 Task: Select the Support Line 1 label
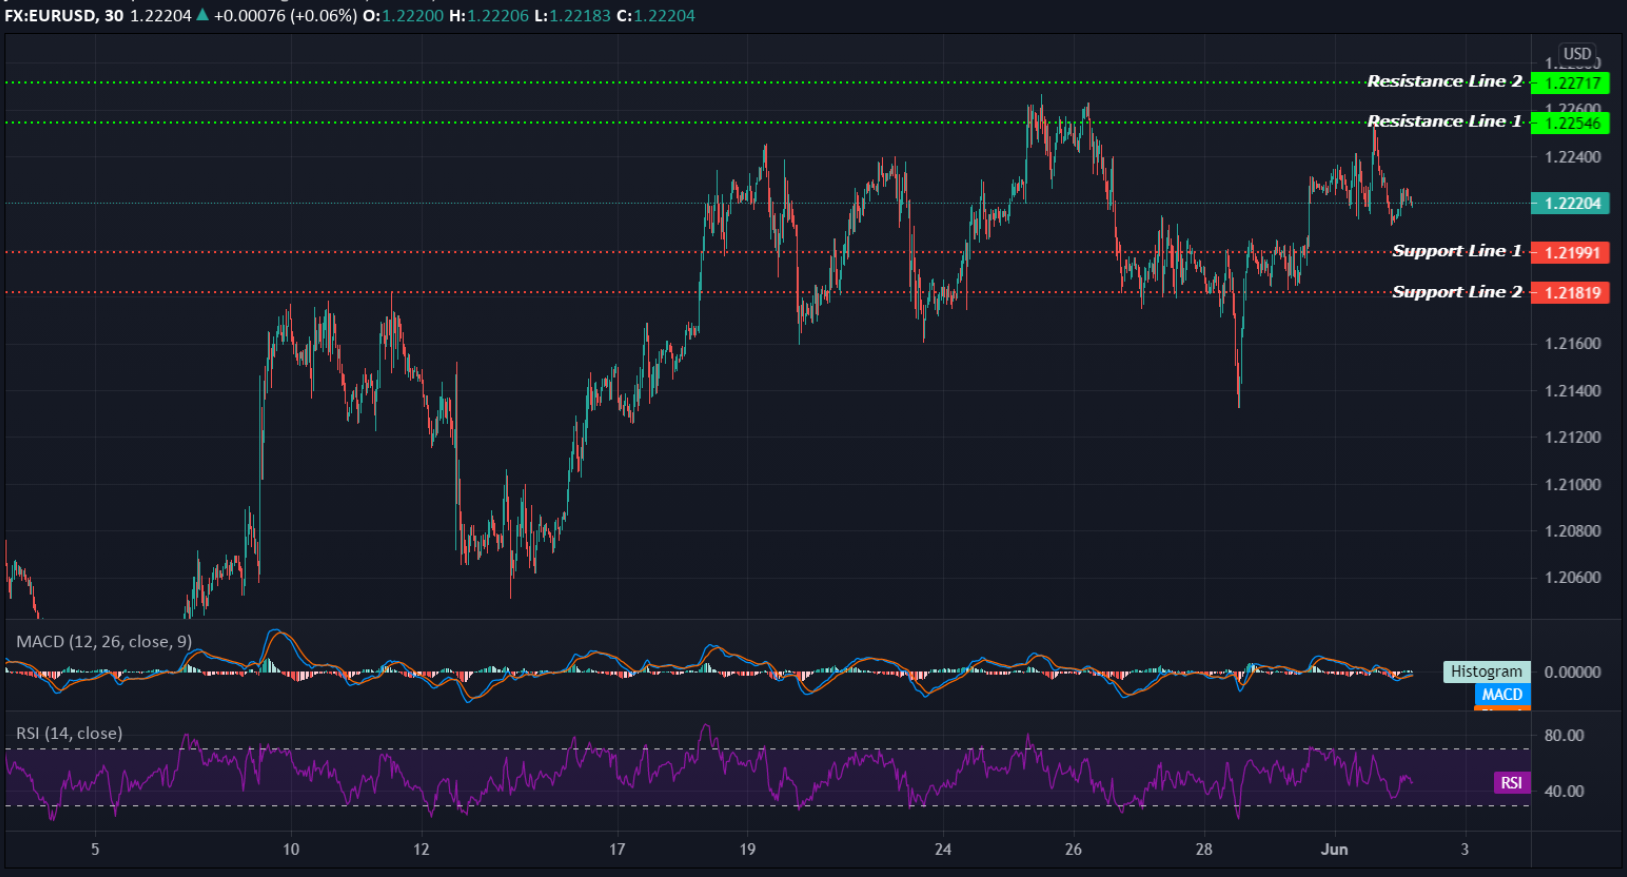click(x=1457, y=251)
